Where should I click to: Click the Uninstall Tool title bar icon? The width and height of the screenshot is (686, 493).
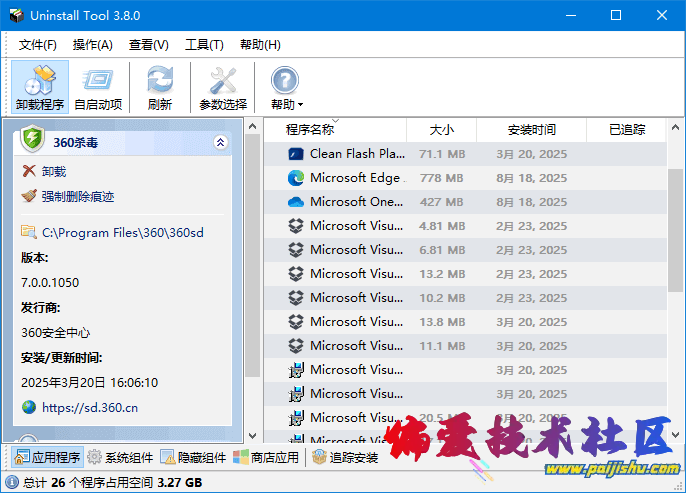[x=17, y=15]
